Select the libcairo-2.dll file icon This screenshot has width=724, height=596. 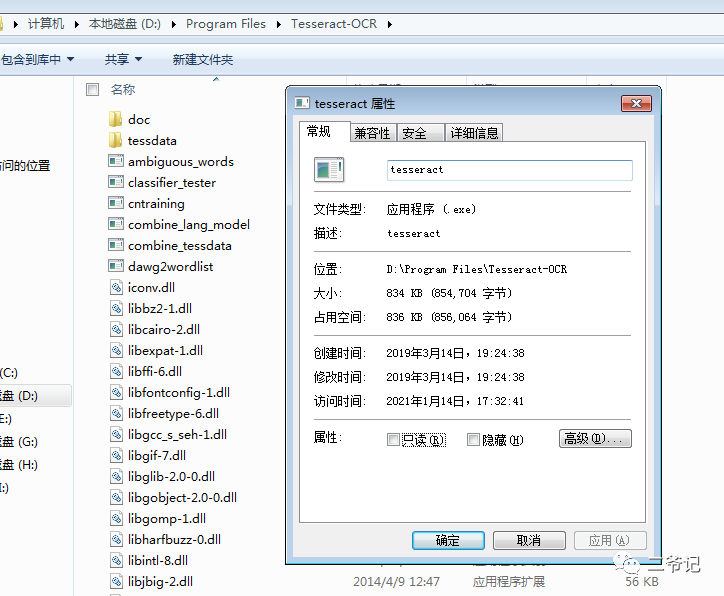pos(116,329)
